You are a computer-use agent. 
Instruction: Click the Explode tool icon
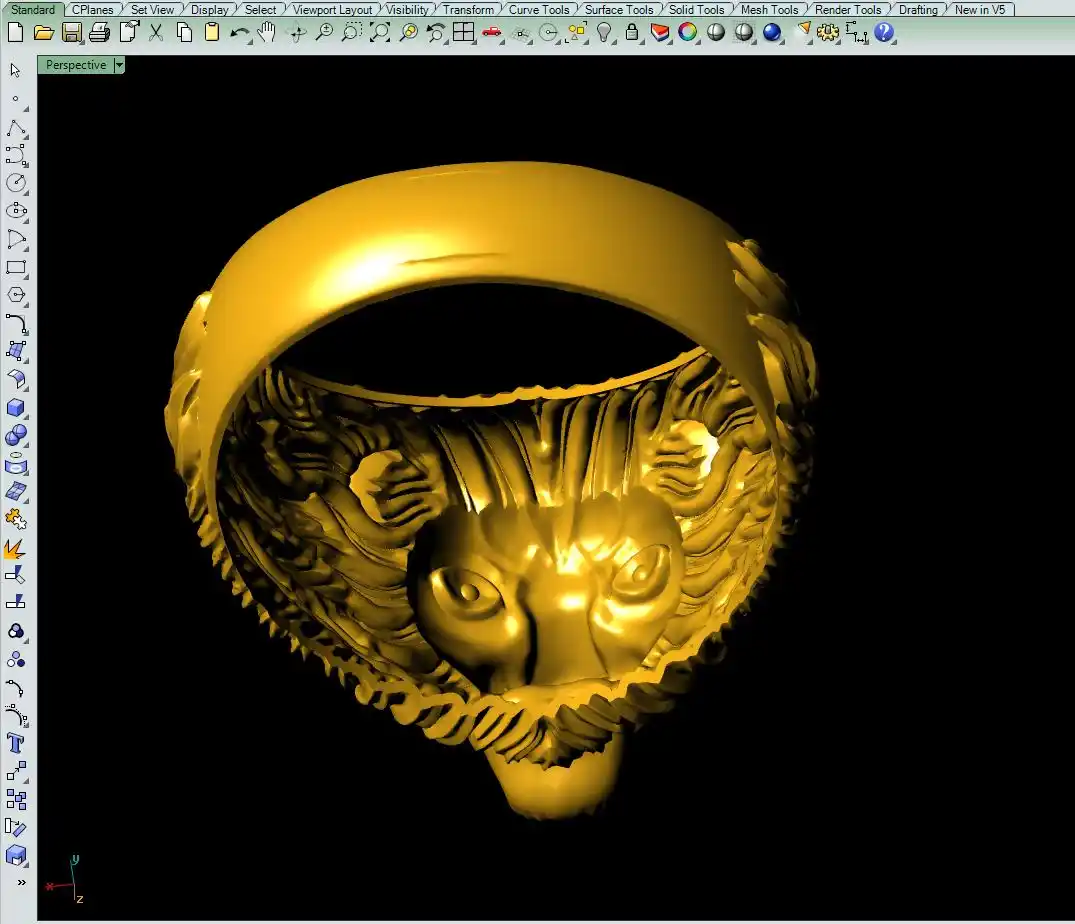(x=16, y=548)
